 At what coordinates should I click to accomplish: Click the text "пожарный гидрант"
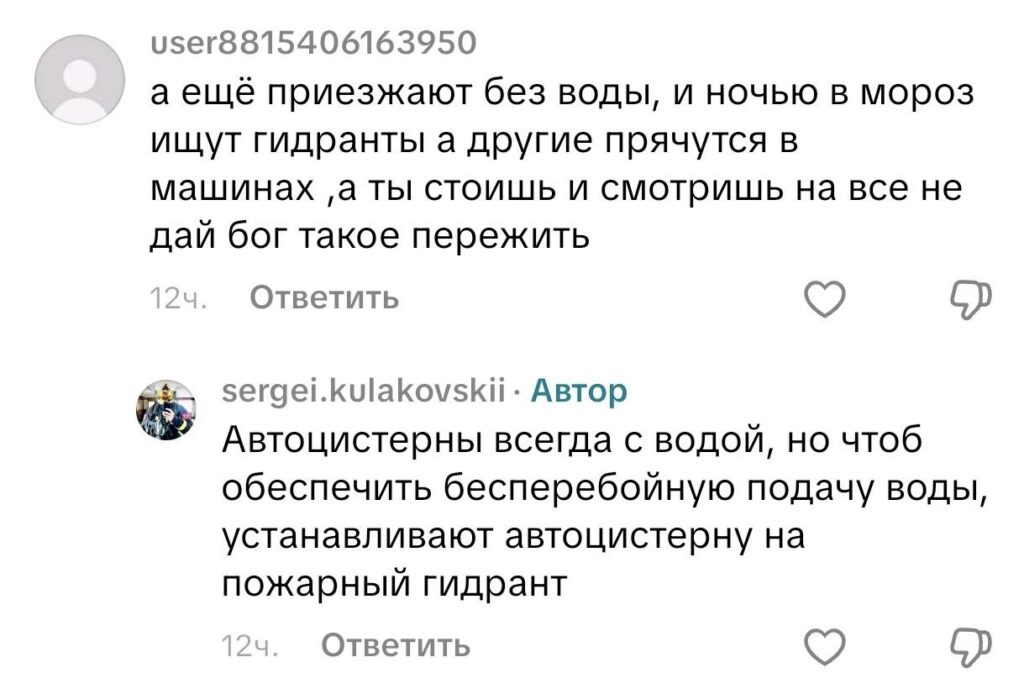pyautogui.click(x=394, y=583)
